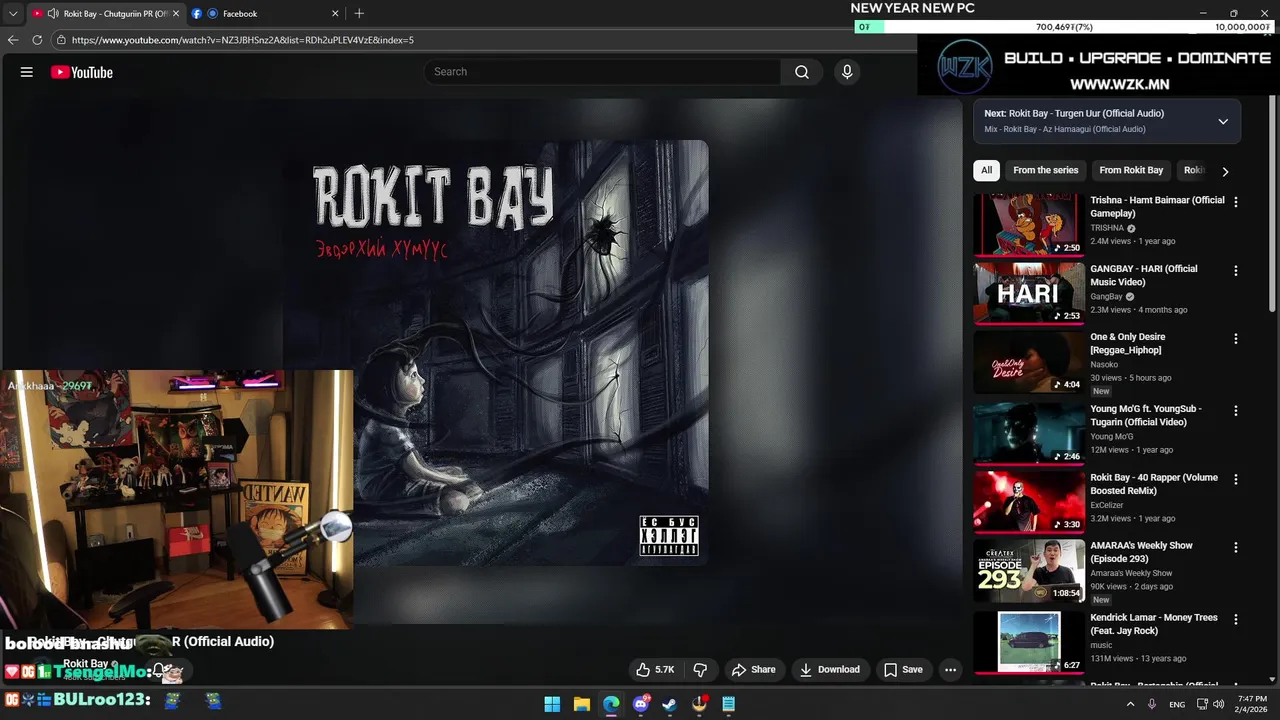The width and height of the screenshot is (1280, 720).
Task: Reload the page with refresh icon
Action: [x=37, y=40]
